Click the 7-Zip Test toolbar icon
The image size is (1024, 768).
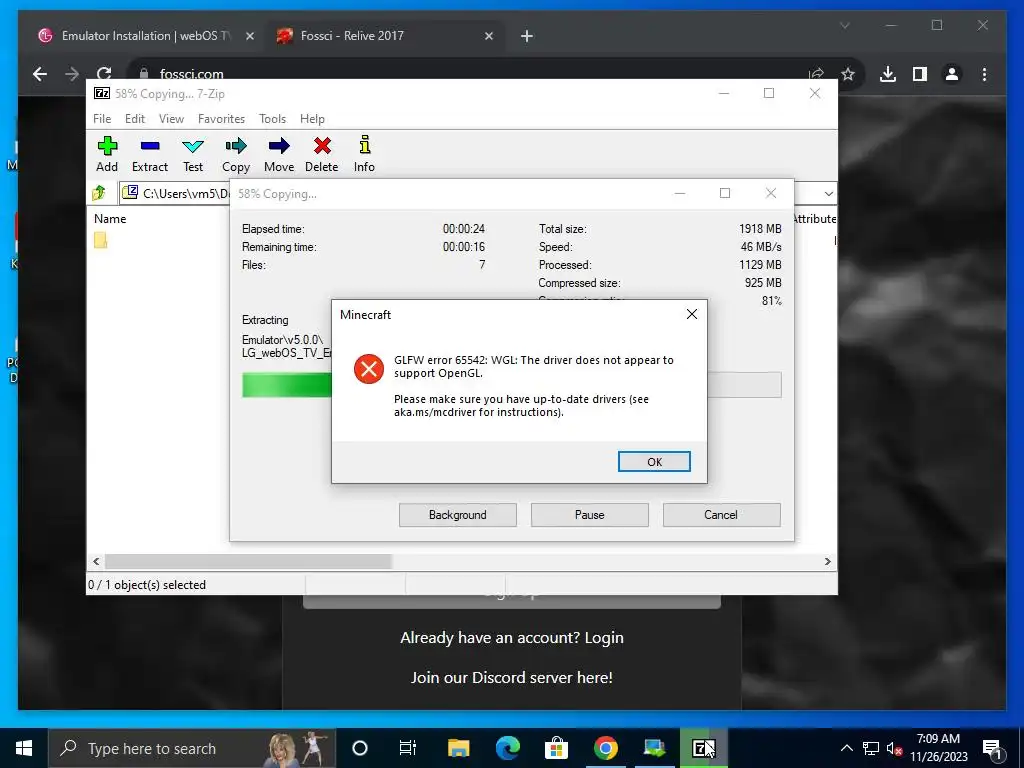point(193,155)
